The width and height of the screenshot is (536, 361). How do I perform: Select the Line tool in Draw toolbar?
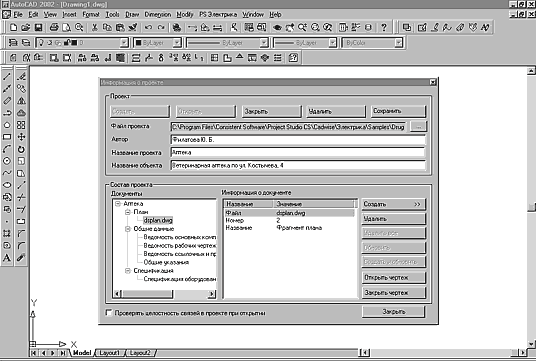pyautogui.click(x=7, y=77)
